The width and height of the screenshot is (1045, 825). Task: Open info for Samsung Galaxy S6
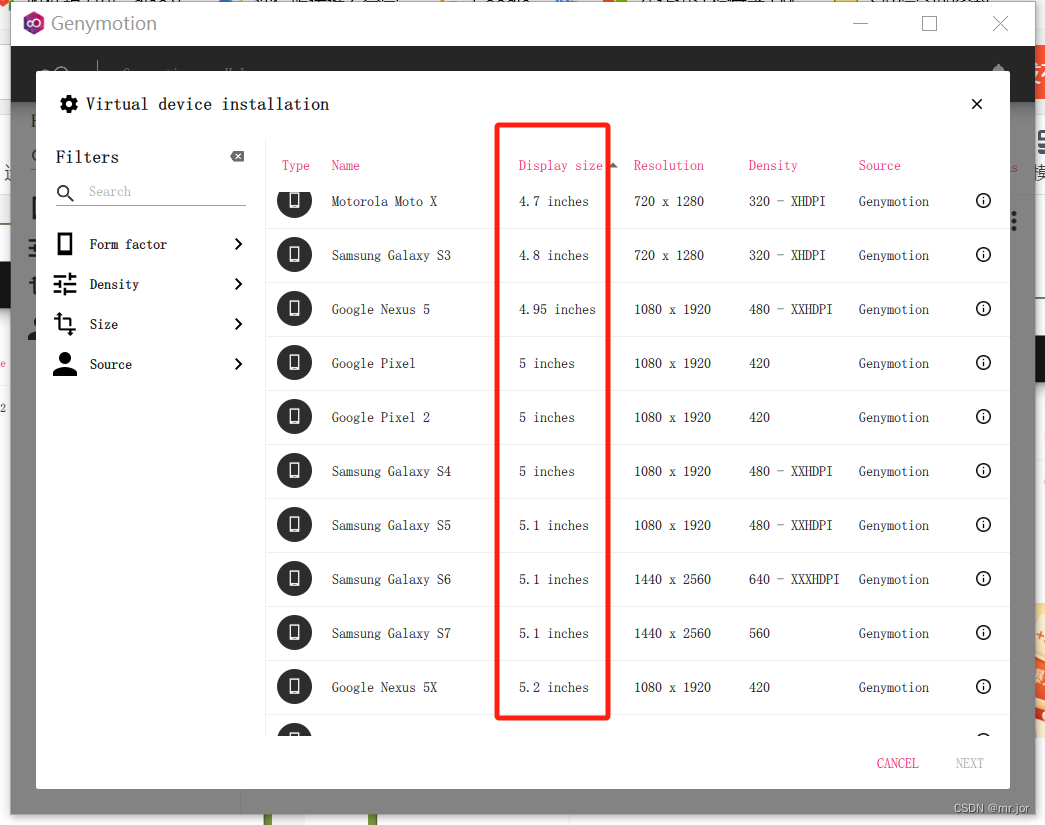(x=983, y=578)
